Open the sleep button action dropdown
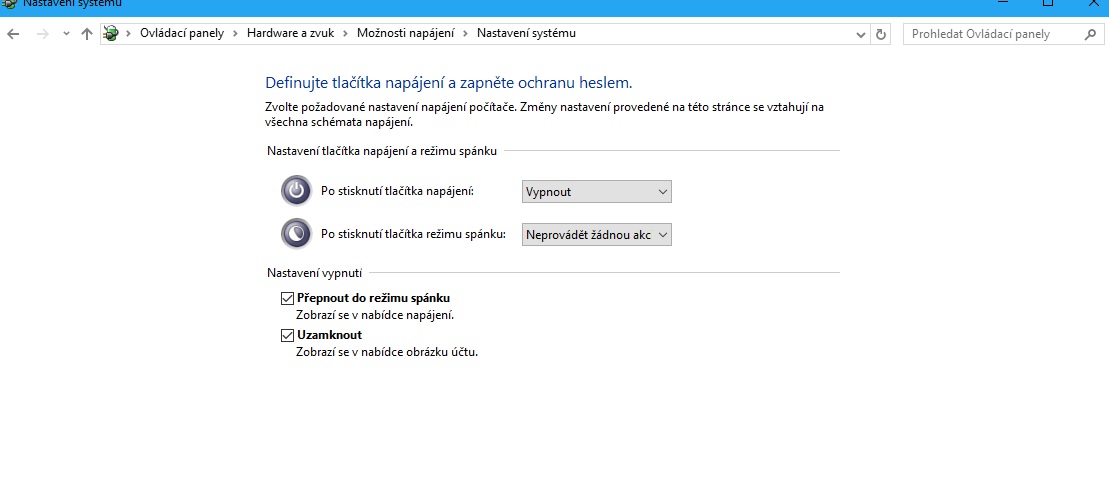 (x=596, y=234)
